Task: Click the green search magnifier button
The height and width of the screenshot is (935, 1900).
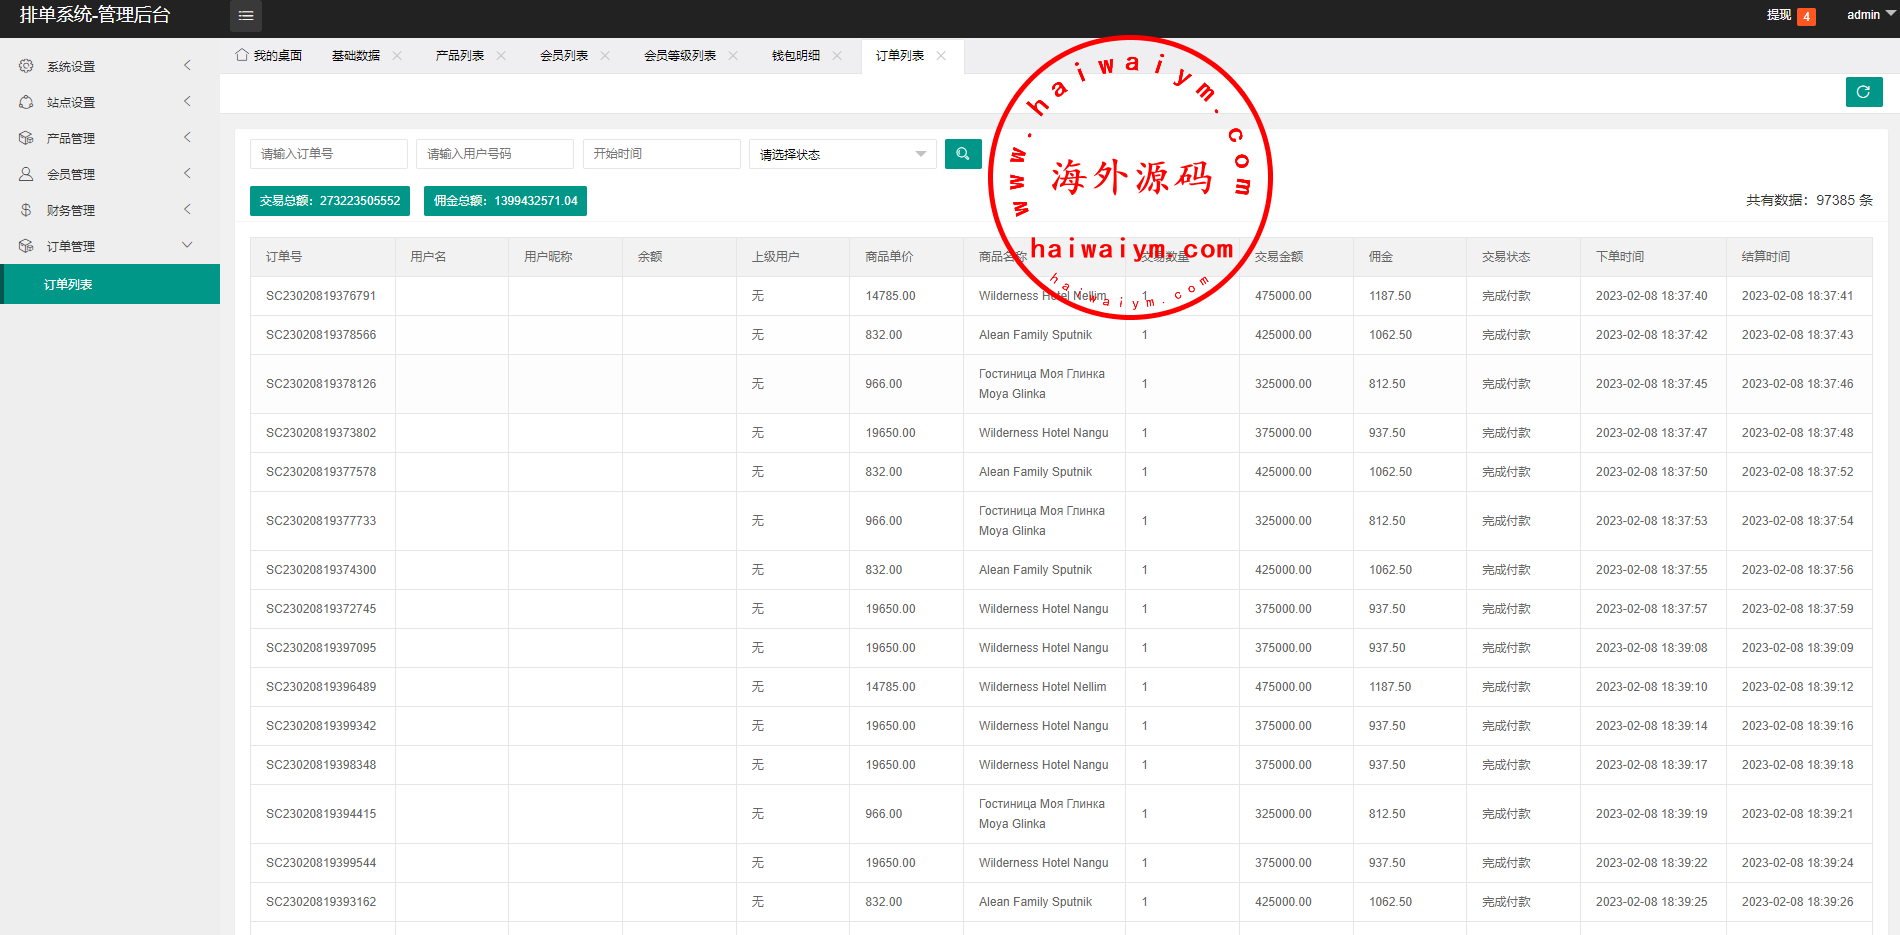Action: 962,154
